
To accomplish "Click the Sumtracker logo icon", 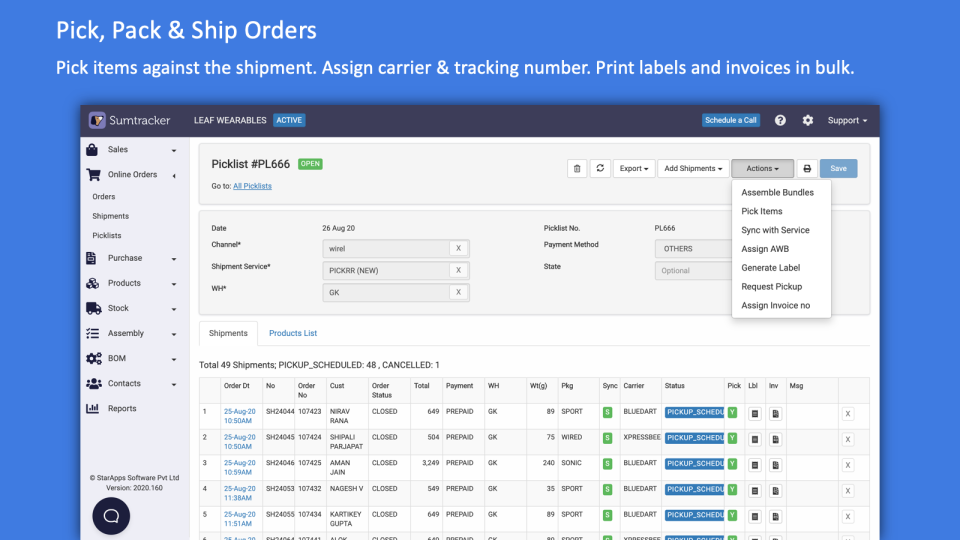I will 97,120.
